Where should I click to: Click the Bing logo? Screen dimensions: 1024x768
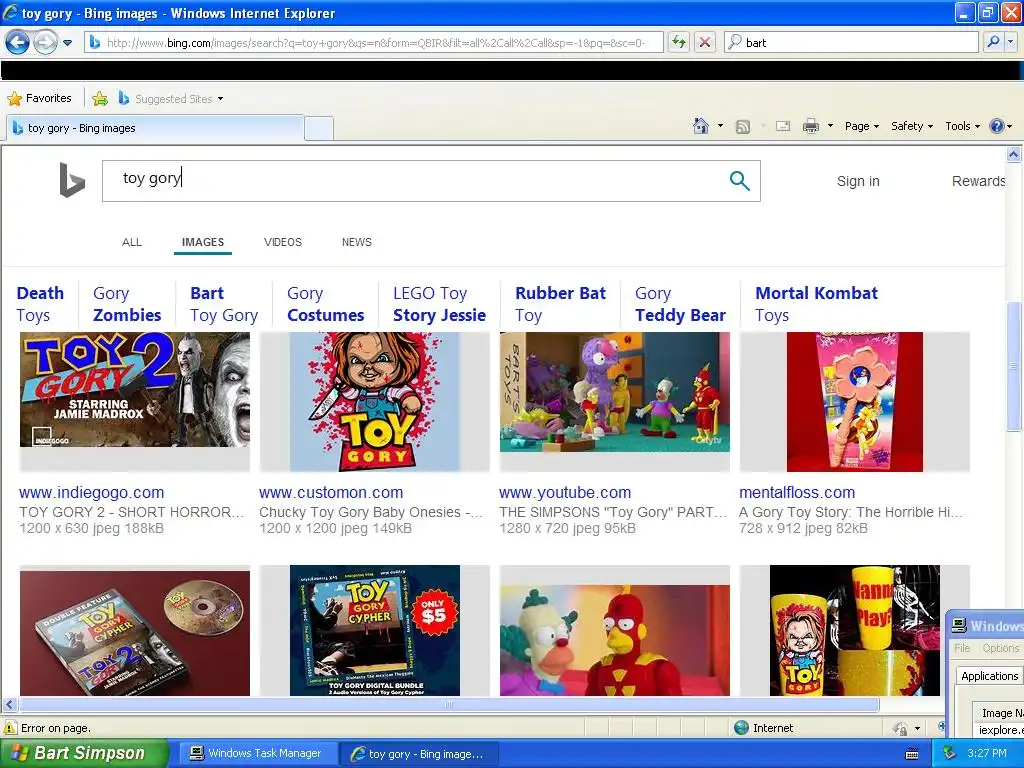(x=72, y=180)
